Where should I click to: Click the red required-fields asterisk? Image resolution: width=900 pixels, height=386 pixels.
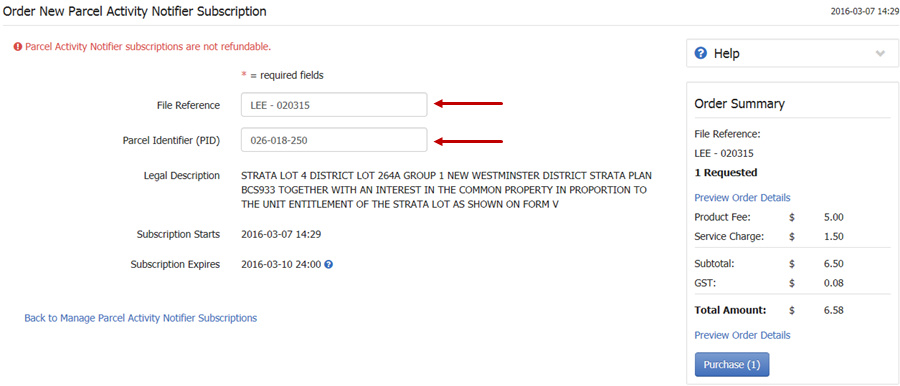click(244, 75)
